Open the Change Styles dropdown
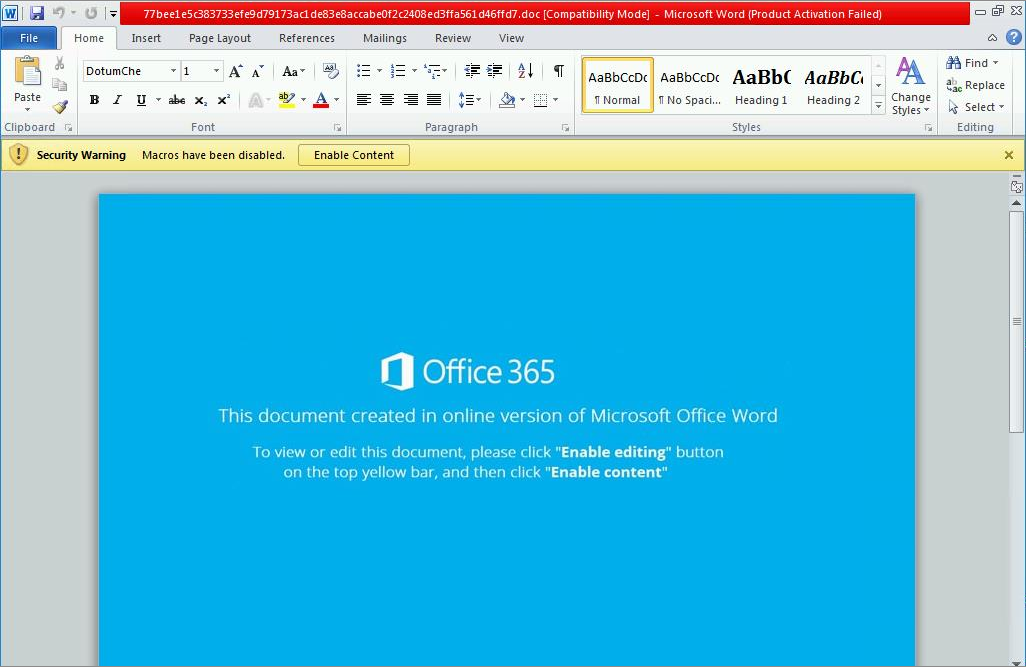 pyautogui.click(x=910, y=92)
